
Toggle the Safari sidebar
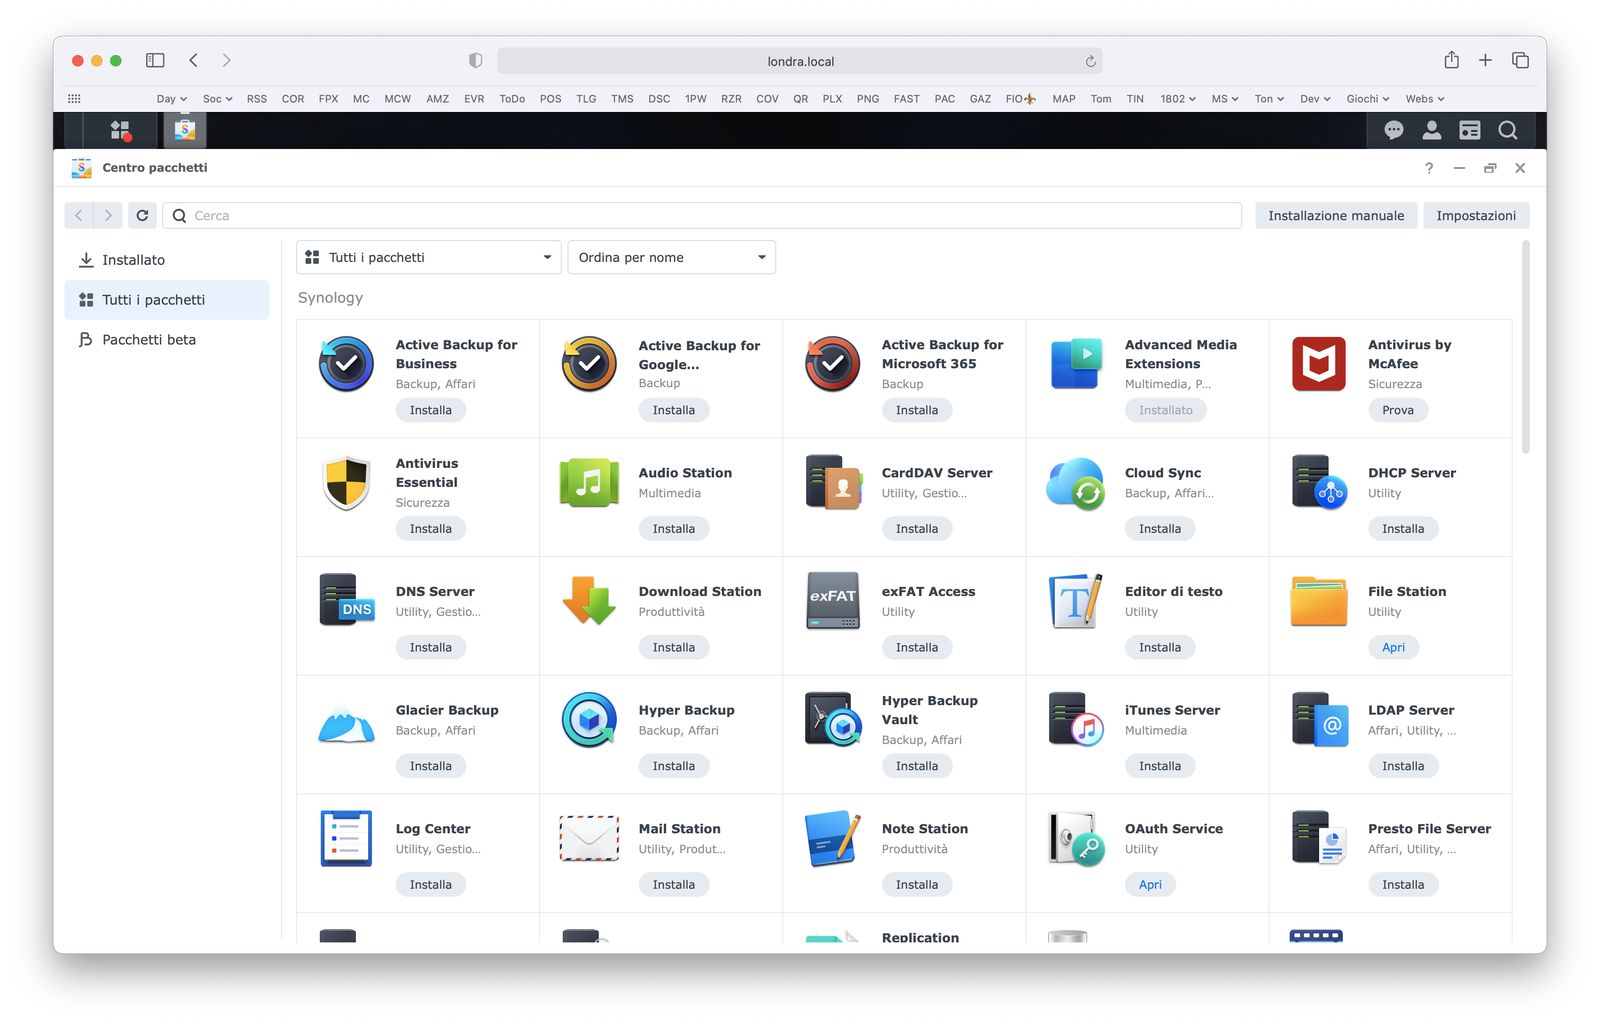(x=155, y=60)
